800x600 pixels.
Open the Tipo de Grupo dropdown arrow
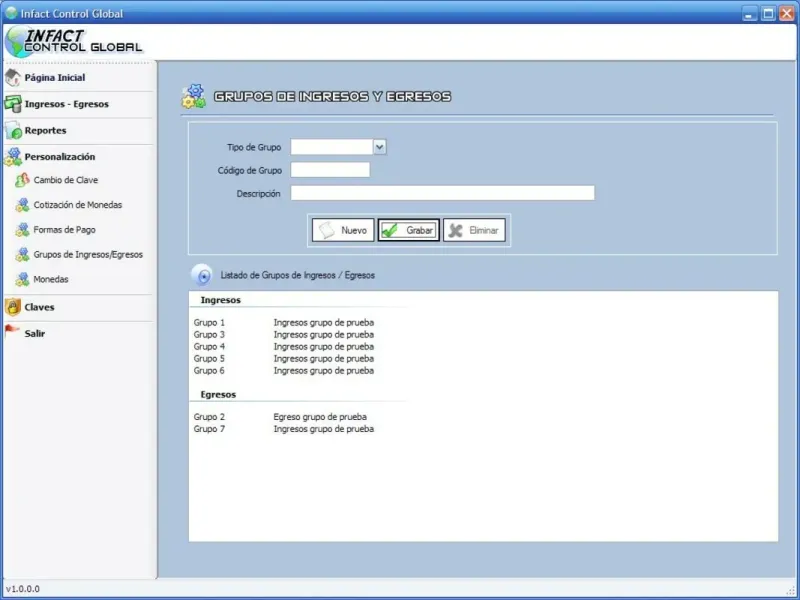pyautogui.click(x=379, y=147)
